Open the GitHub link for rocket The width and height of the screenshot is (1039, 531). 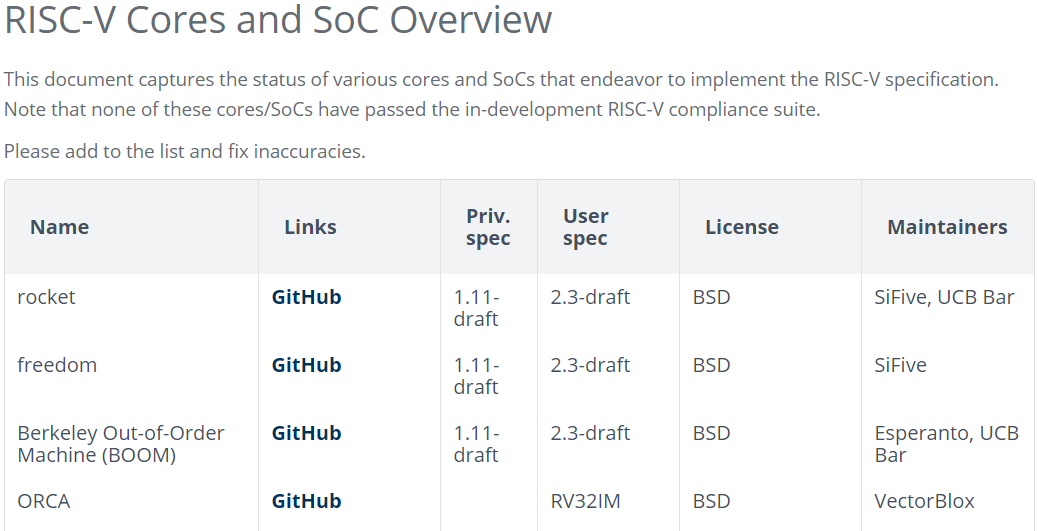(x=306, y=297)
